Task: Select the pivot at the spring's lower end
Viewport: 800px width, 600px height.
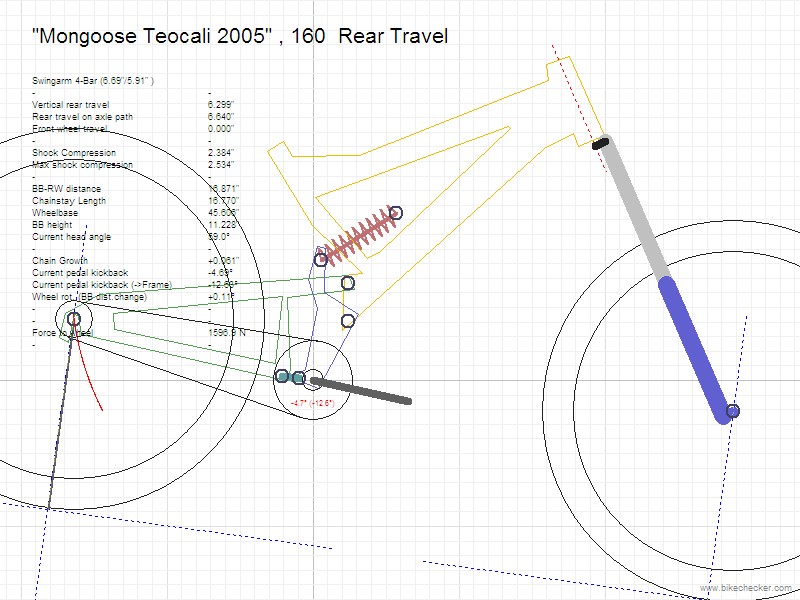Action: (x=321, y=260)
